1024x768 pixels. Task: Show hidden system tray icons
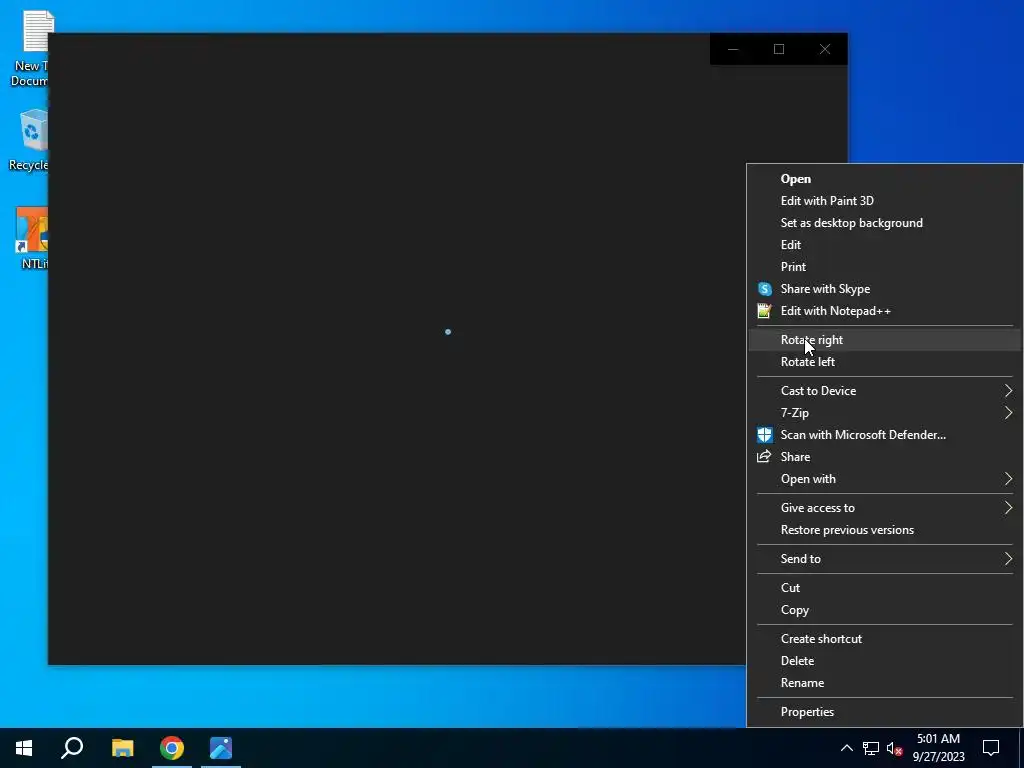tap(846, 748)
